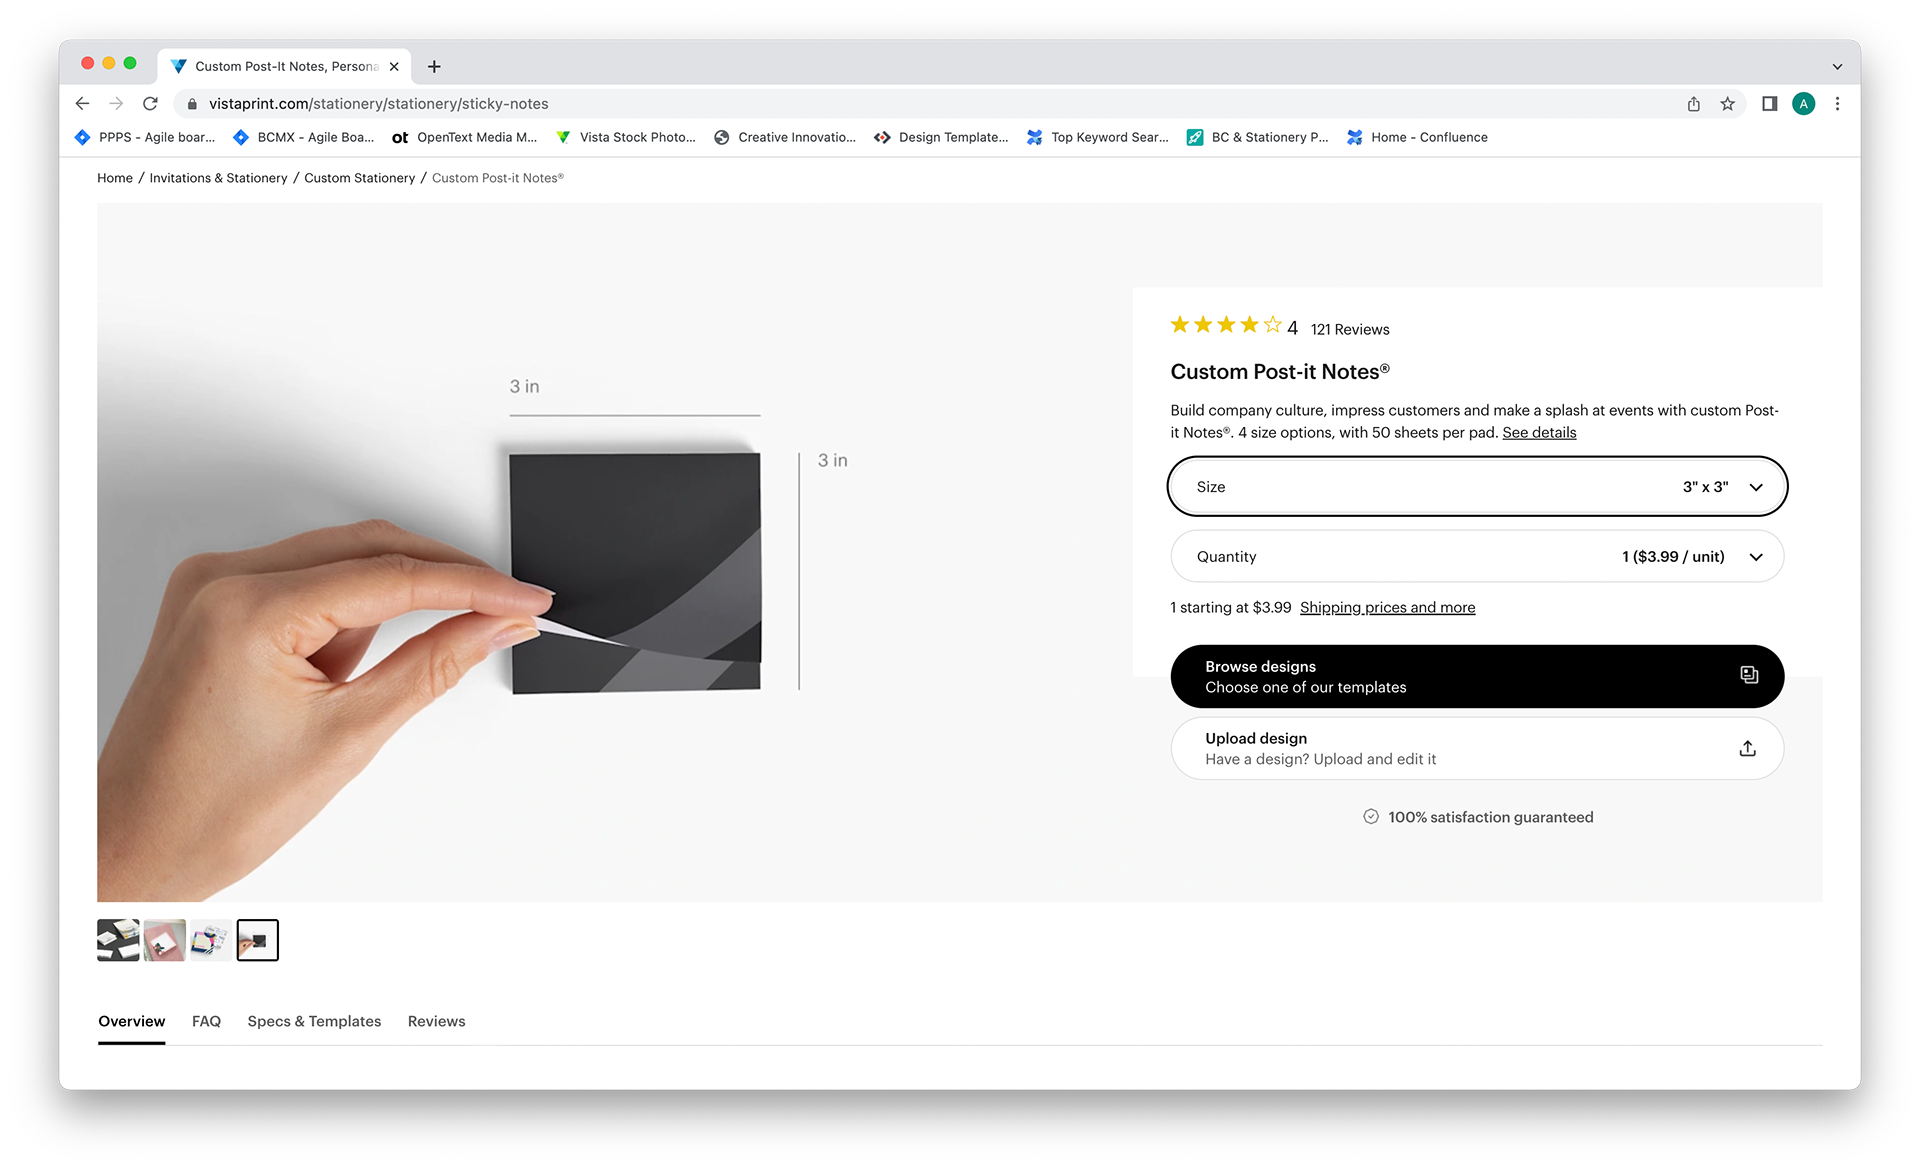Select the pink sticky note thumbnail
This screenshot has width=1920, height=1168.
164,940
